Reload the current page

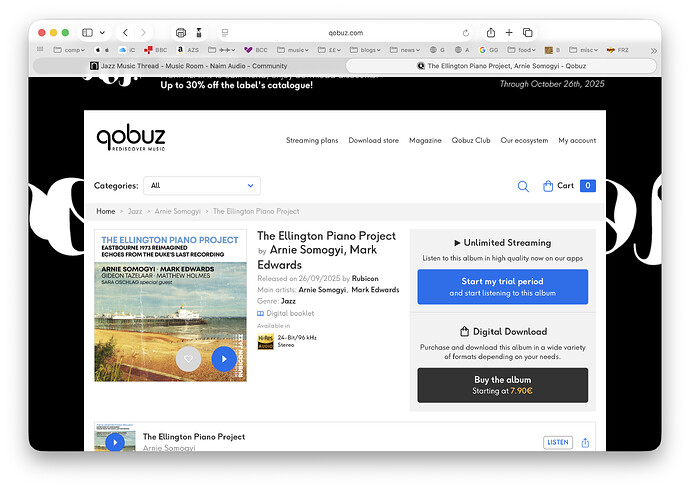coord(466,33)
